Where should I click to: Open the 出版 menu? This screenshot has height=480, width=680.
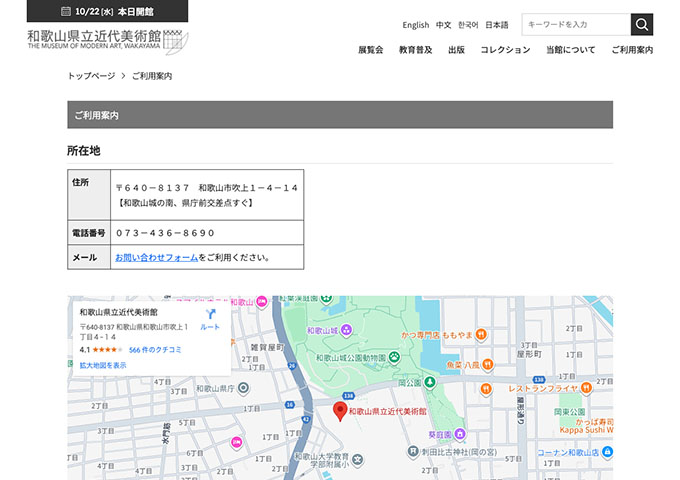(456, 50)
